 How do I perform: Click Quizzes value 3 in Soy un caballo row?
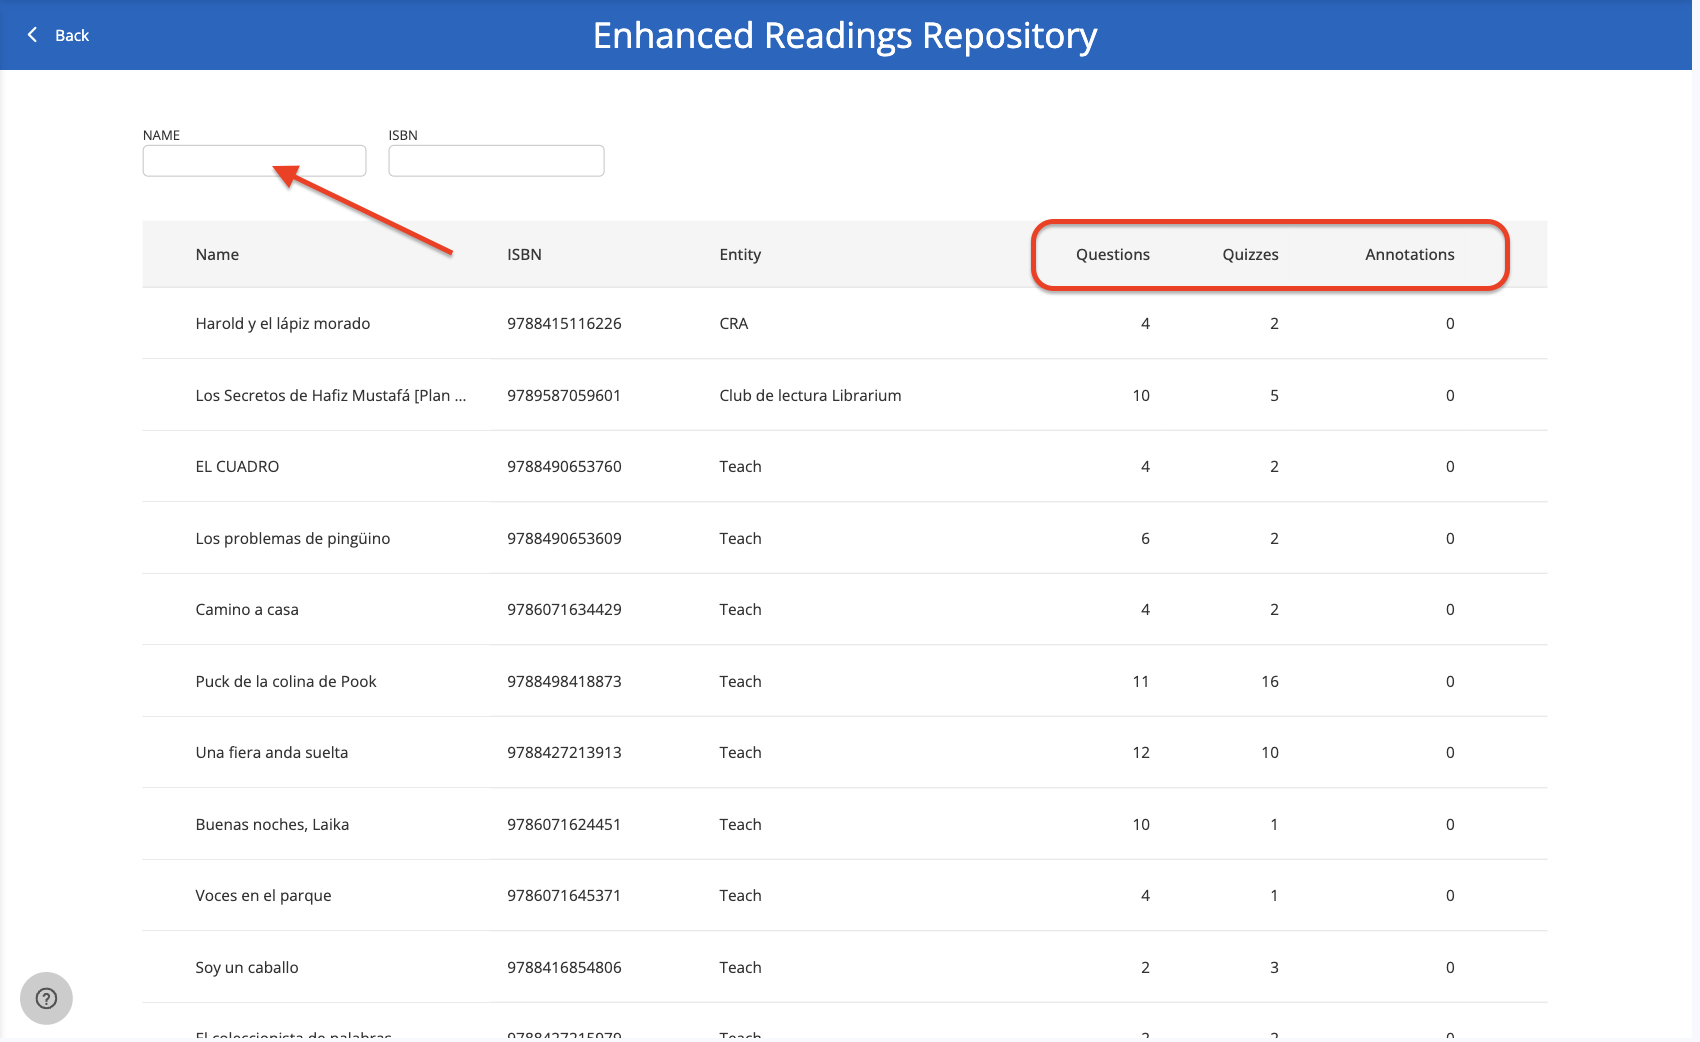pos(1274,967)
